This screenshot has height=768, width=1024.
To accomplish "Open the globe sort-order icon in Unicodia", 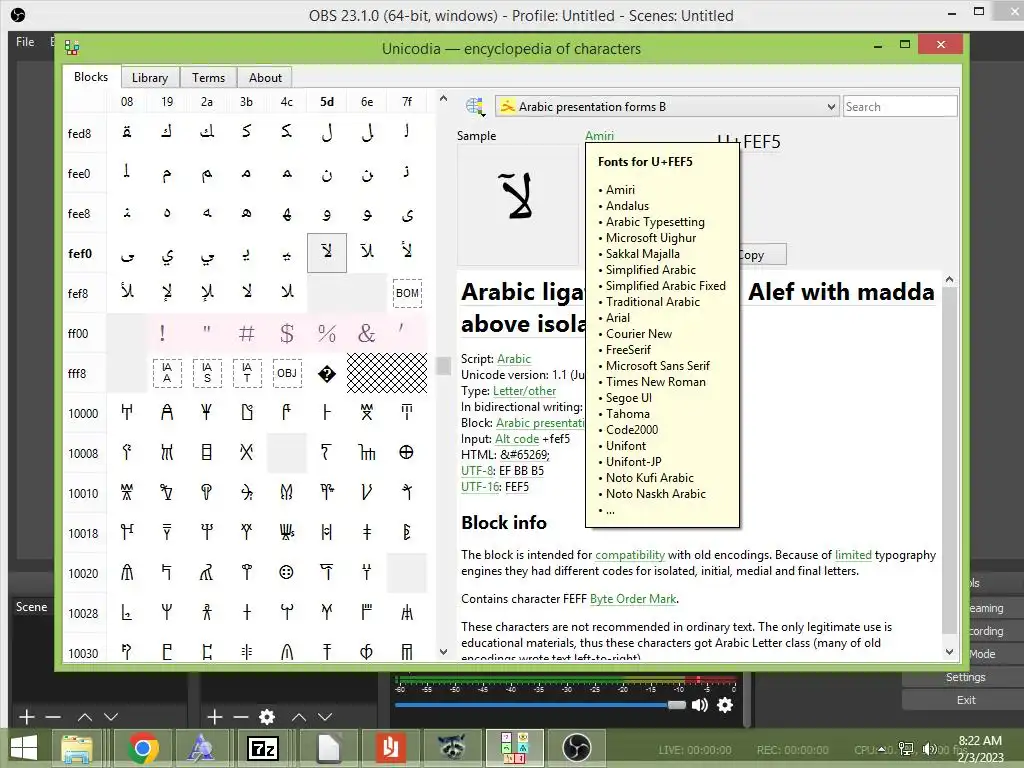I will pyautogui.click(x=475, y=106).
